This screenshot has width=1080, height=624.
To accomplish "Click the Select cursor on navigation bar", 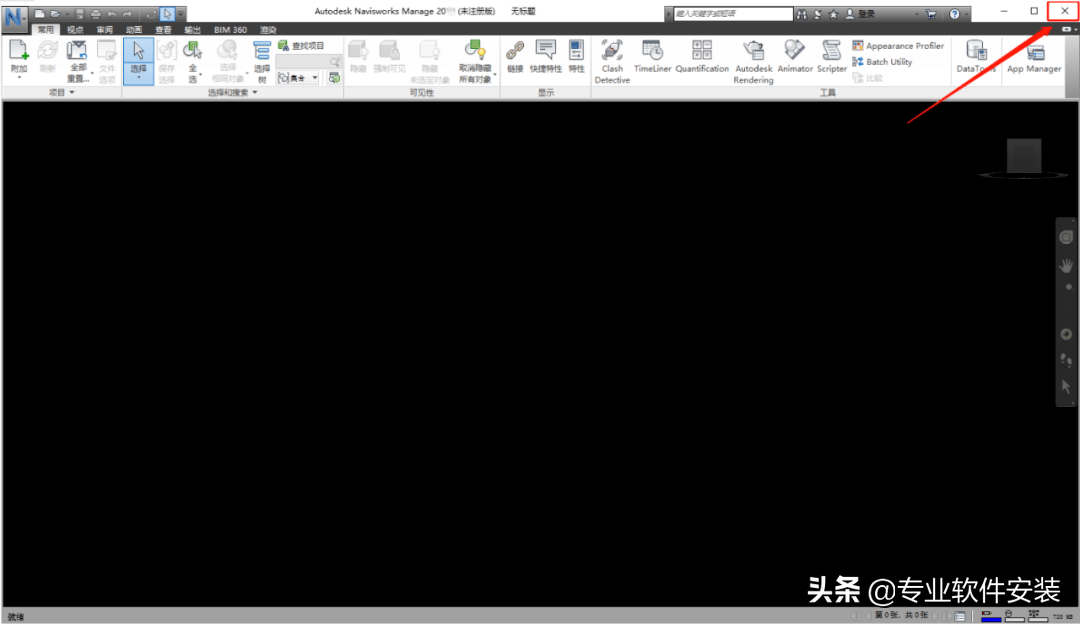I will [x=1066, y=386].
